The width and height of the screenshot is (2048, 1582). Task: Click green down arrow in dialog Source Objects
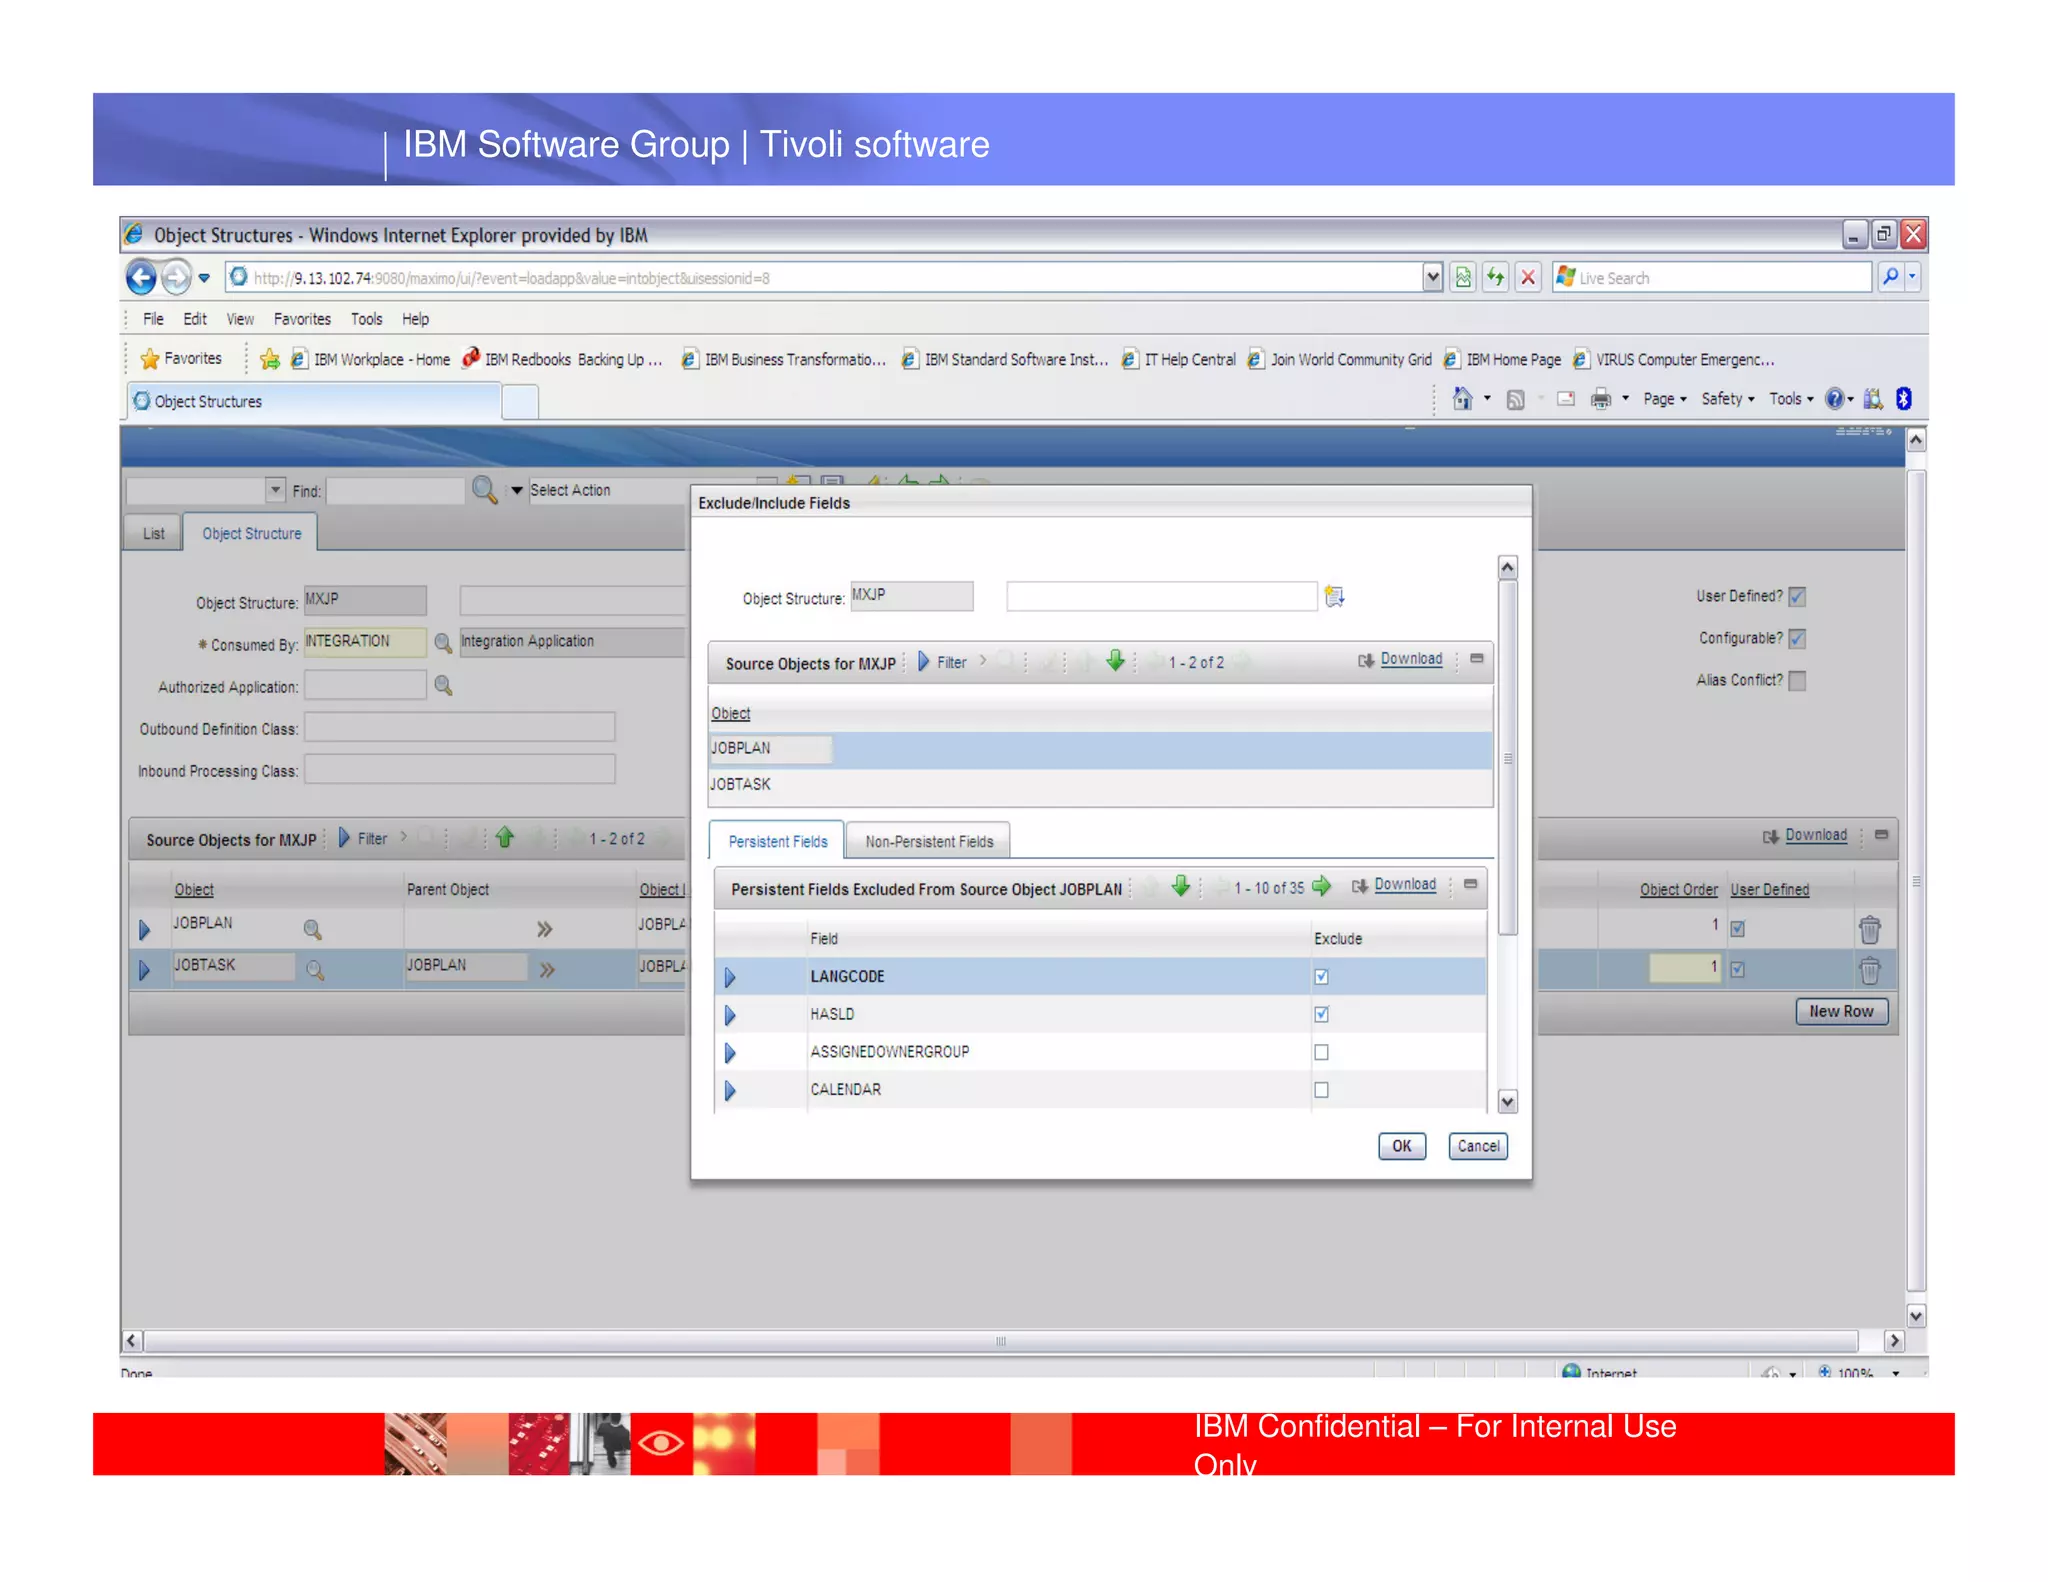point(1116,660)
